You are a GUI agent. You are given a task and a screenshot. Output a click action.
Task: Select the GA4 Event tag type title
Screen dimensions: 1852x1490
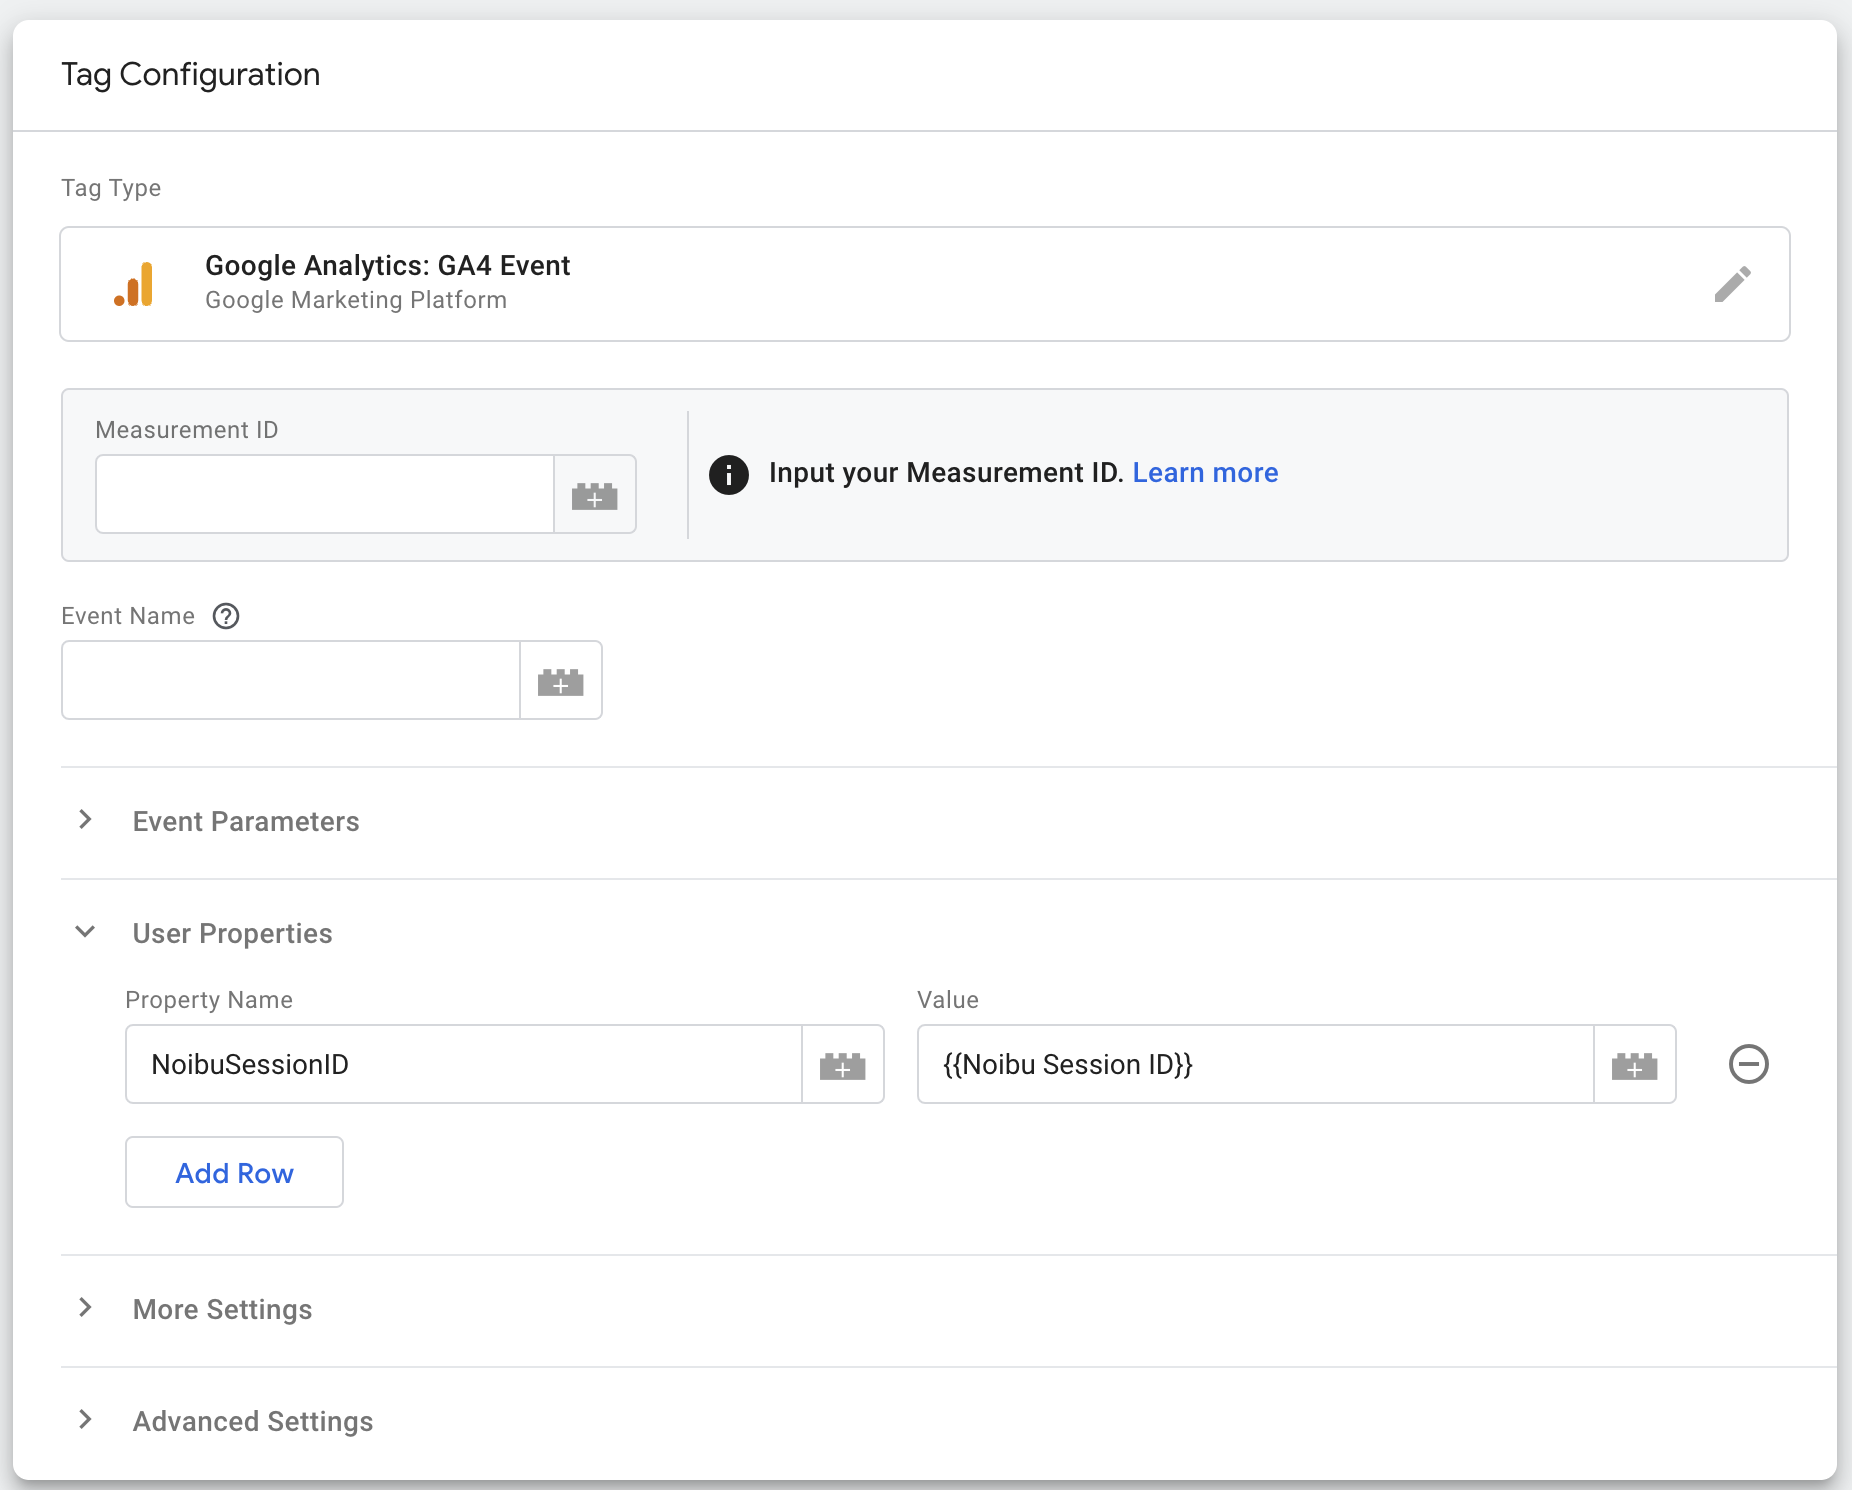coord(388,266)
